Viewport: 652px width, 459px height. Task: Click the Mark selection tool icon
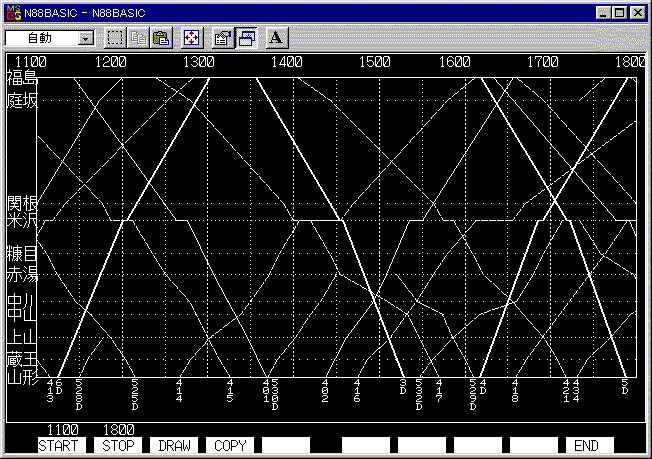click(x=115, y=38)
